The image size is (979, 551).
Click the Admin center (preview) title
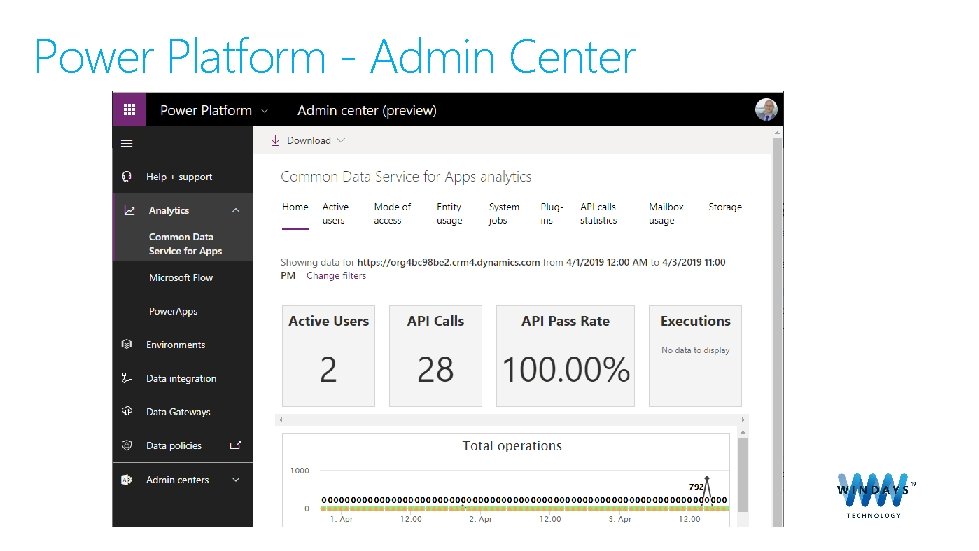(367, 110)
